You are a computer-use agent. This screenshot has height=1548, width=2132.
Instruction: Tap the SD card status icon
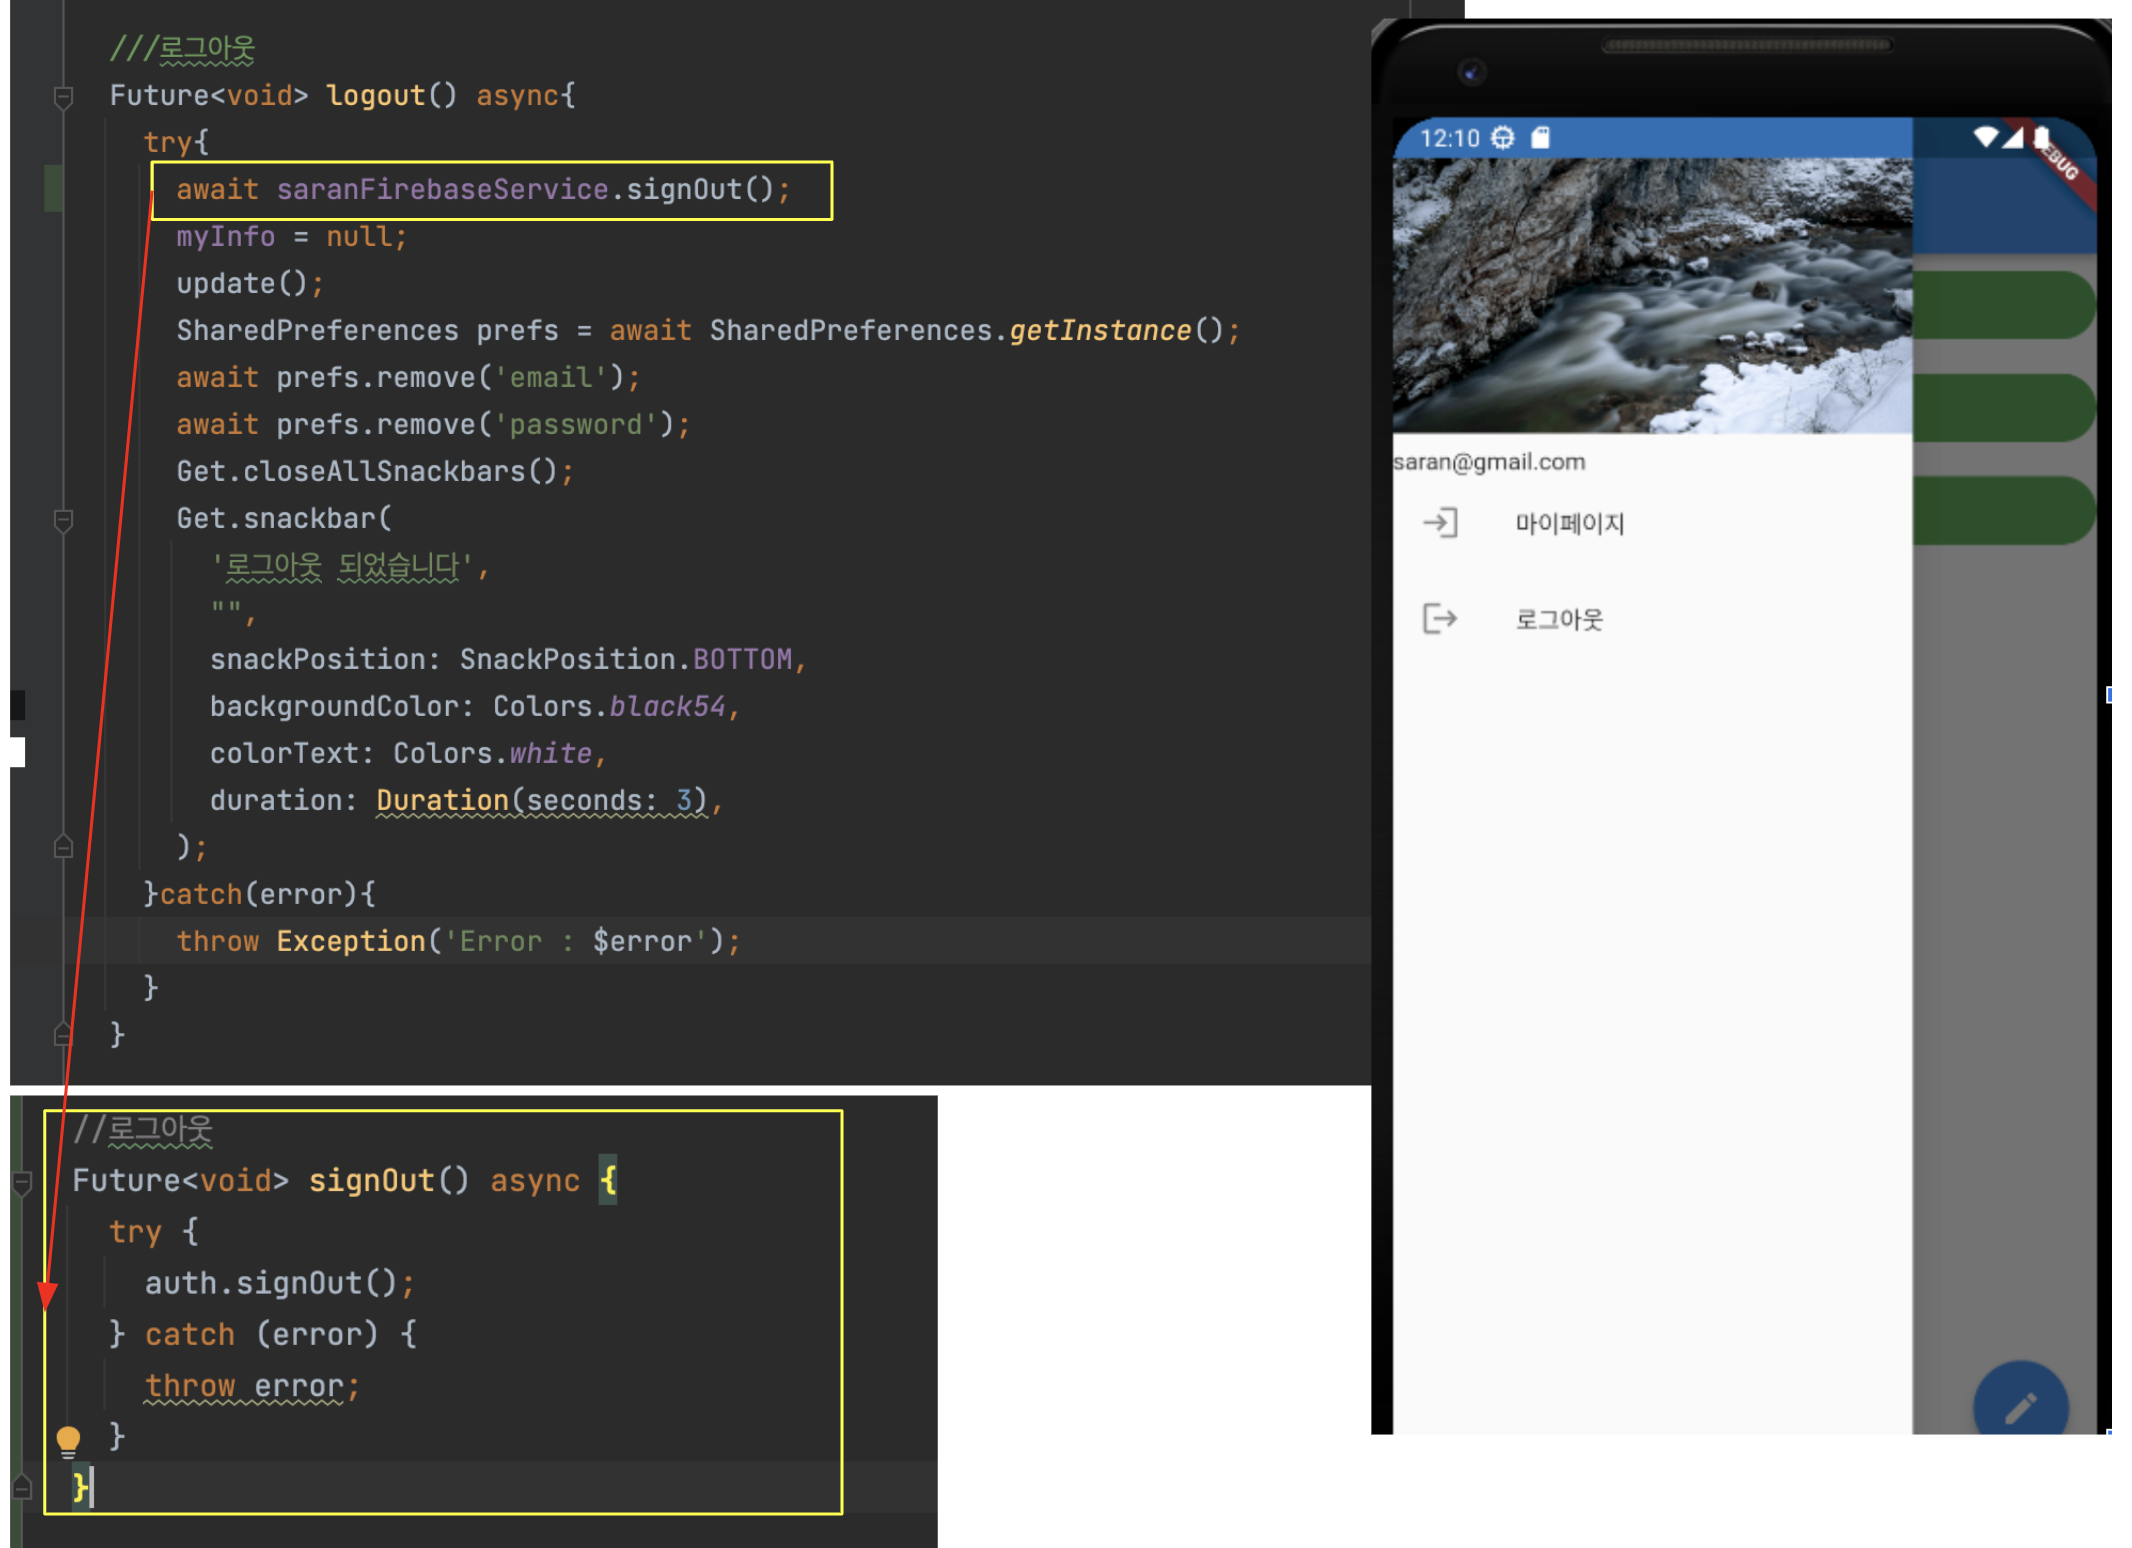(1540, 138)
